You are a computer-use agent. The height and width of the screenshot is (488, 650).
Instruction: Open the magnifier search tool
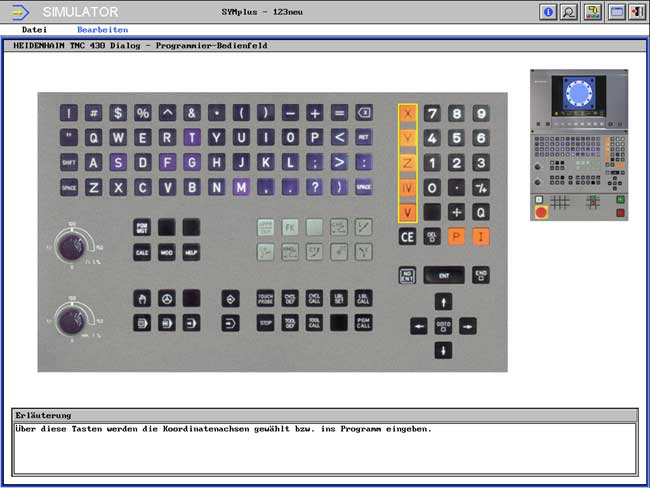569,12
